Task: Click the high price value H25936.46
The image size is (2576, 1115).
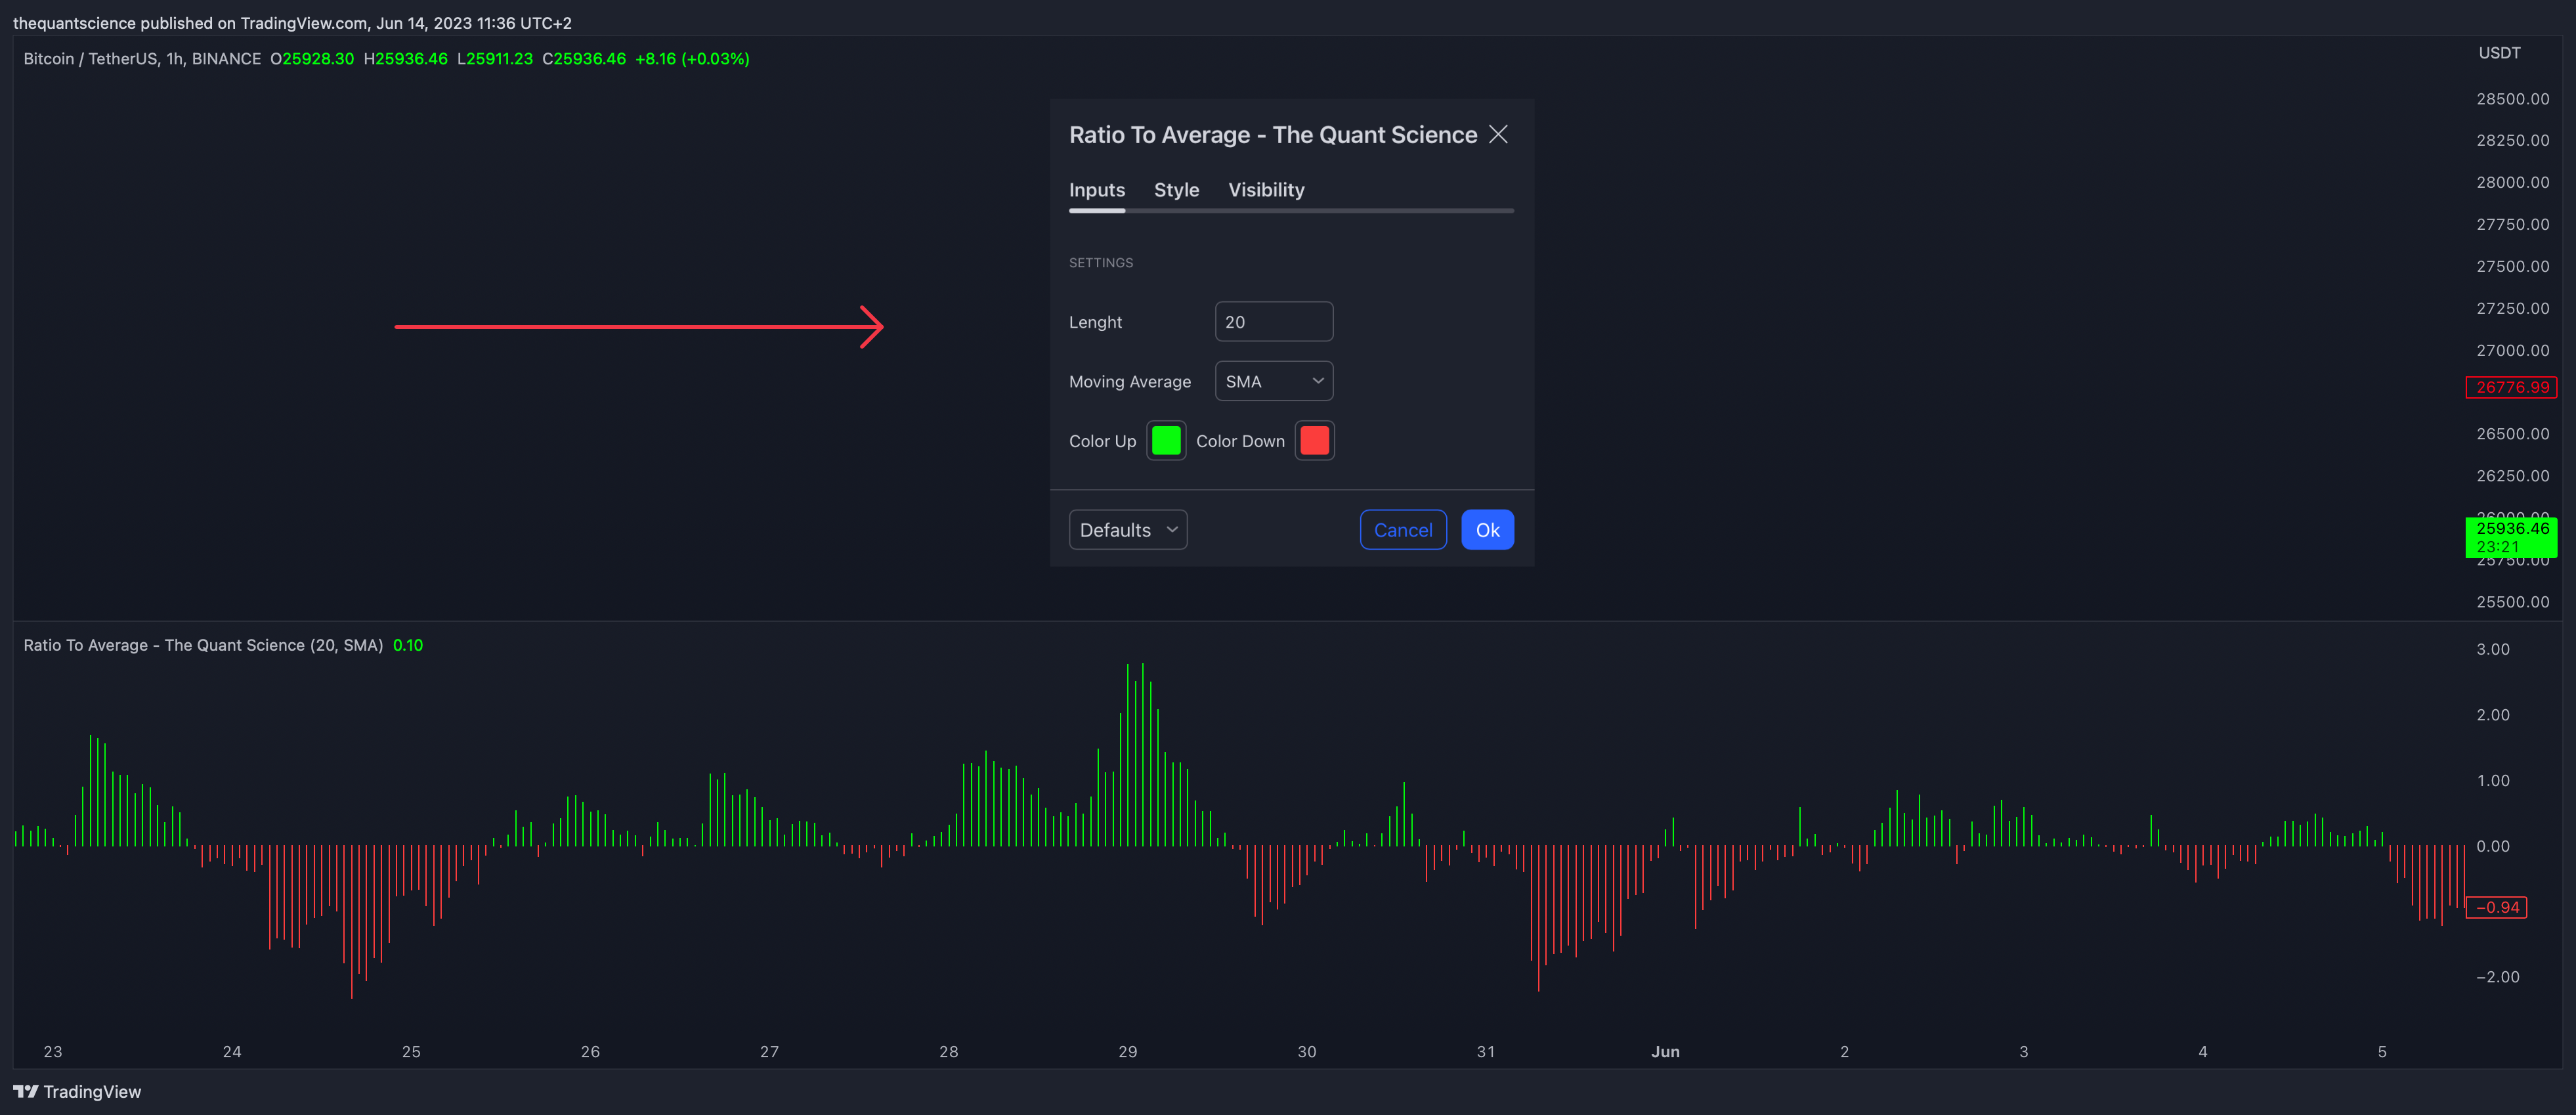Action: point(406,59)
